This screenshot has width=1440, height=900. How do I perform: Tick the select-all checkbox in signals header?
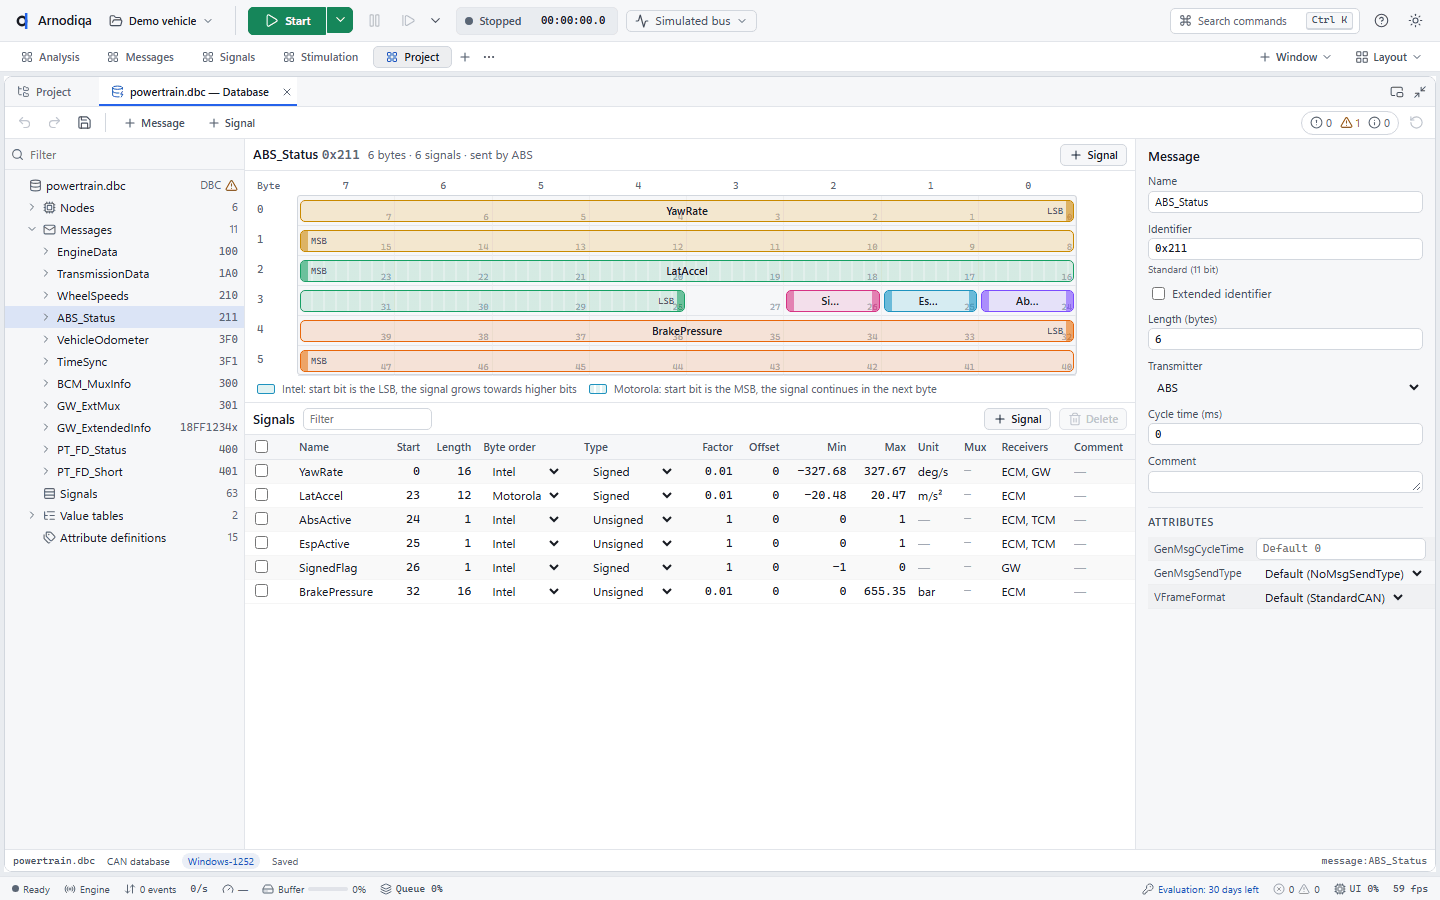pyautogui.click(x=262, y=447)
